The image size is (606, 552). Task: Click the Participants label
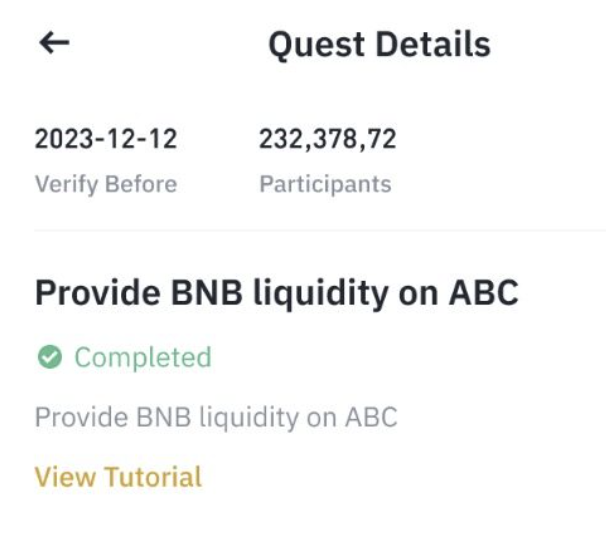point(325,184)
